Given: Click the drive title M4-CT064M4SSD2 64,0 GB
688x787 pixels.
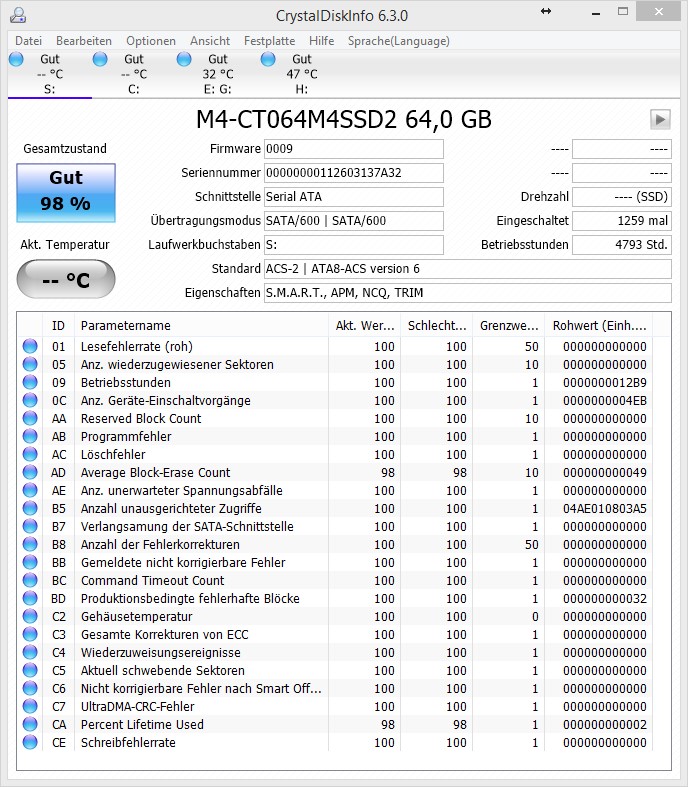Looking at the screenshot, I should [344, 119].
